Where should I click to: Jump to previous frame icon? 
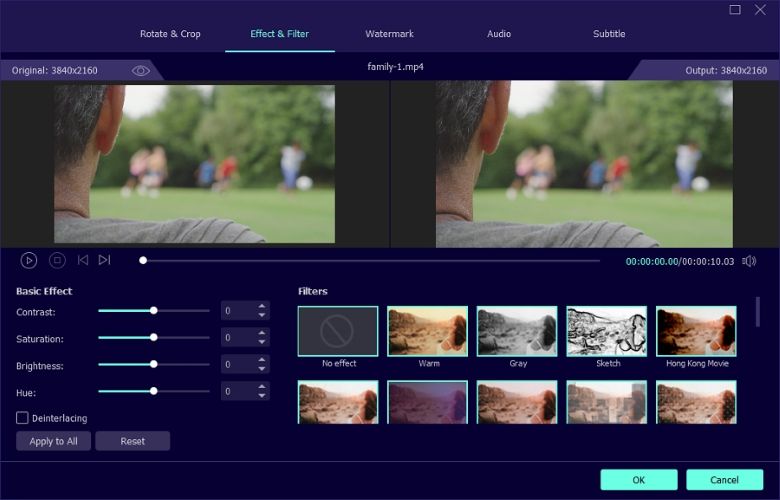tap(83, 260)
